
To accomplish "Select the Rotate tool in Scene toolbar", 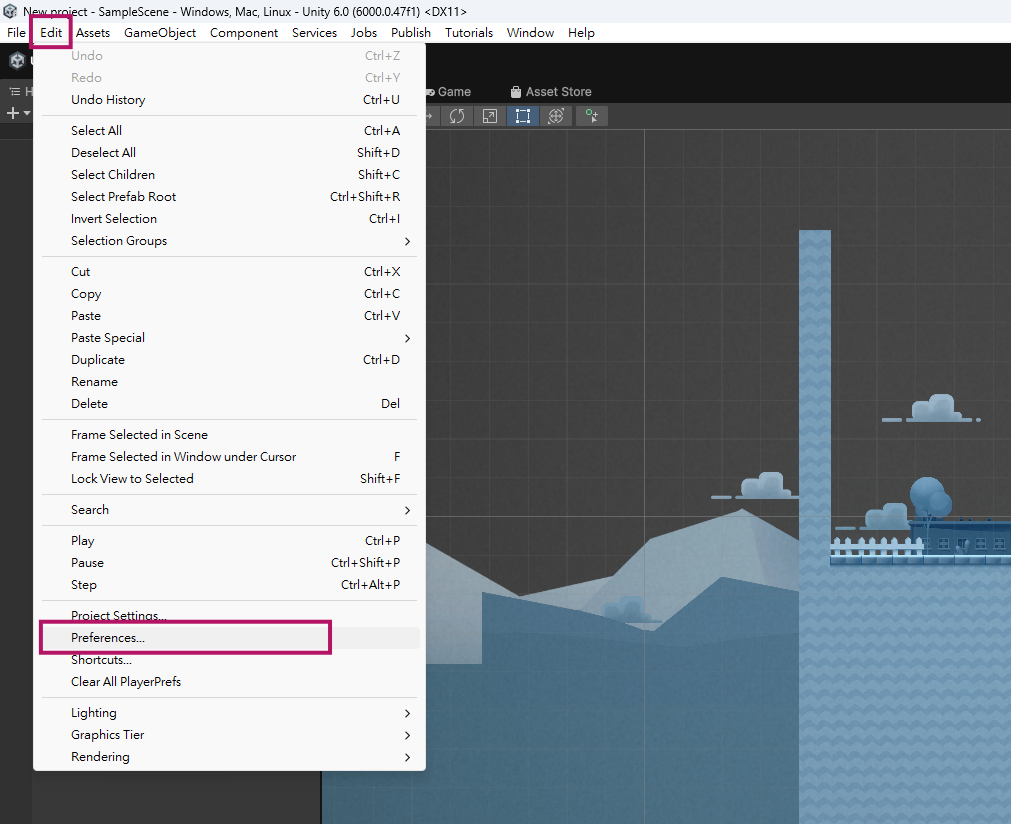I will pos(457,116).
